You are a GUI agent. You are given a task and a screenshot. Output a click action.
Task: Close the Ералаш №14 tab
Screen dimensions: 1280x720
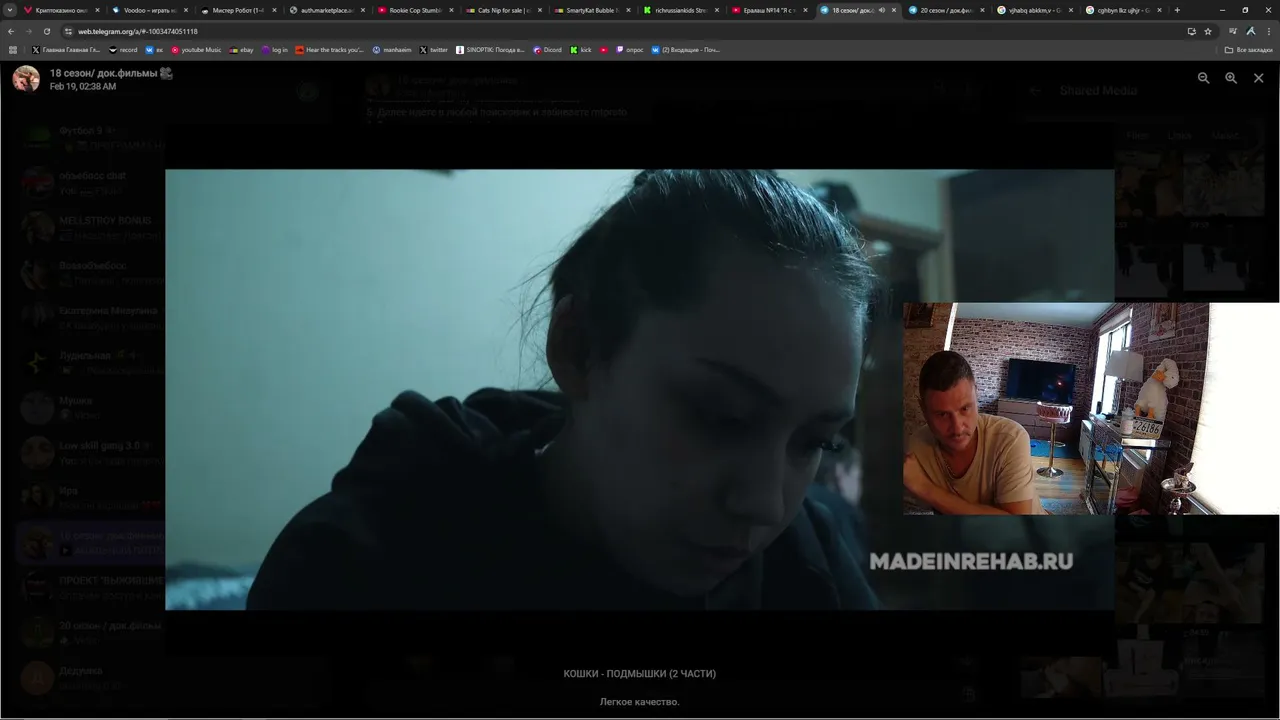(805, 10)
